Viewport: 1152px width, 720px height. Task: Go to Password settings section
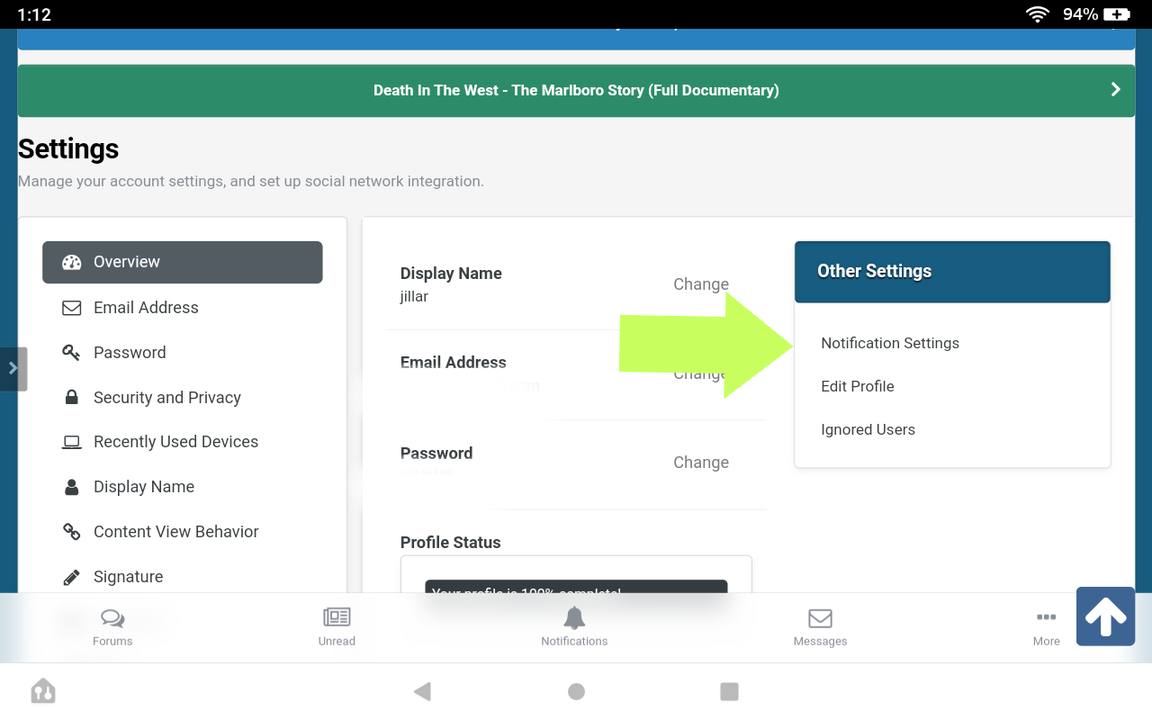click(129, 353)
